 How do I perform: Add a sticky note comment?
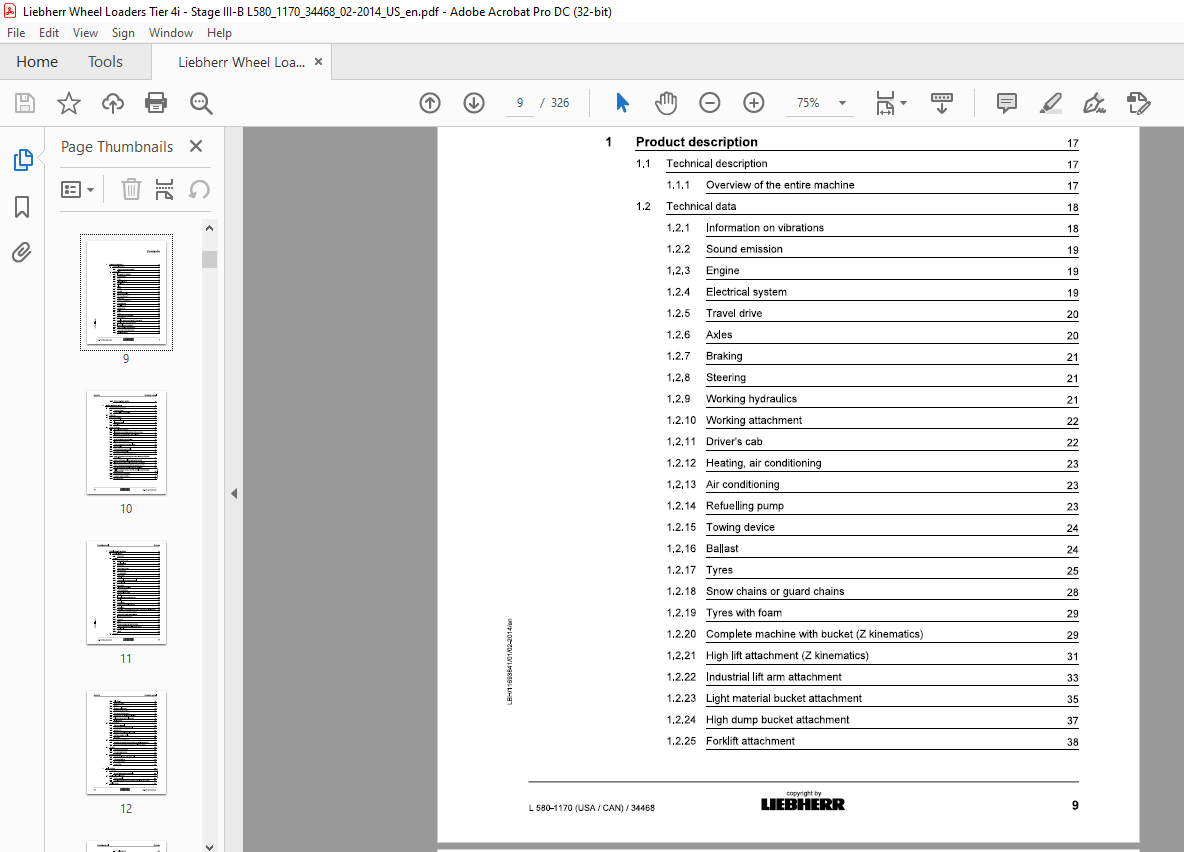(x=1007, y=103)
